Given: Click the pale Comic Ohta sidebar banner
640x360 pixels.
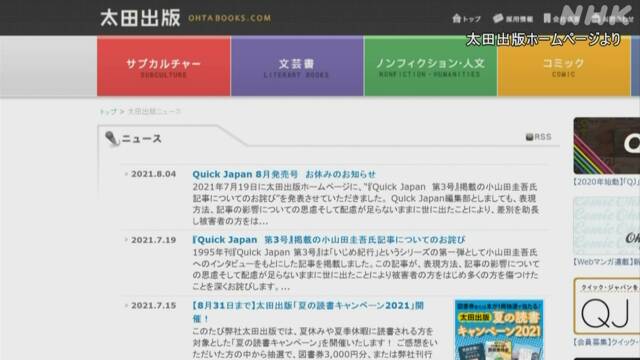Looking at the screenshot, I should pos(607,226).
